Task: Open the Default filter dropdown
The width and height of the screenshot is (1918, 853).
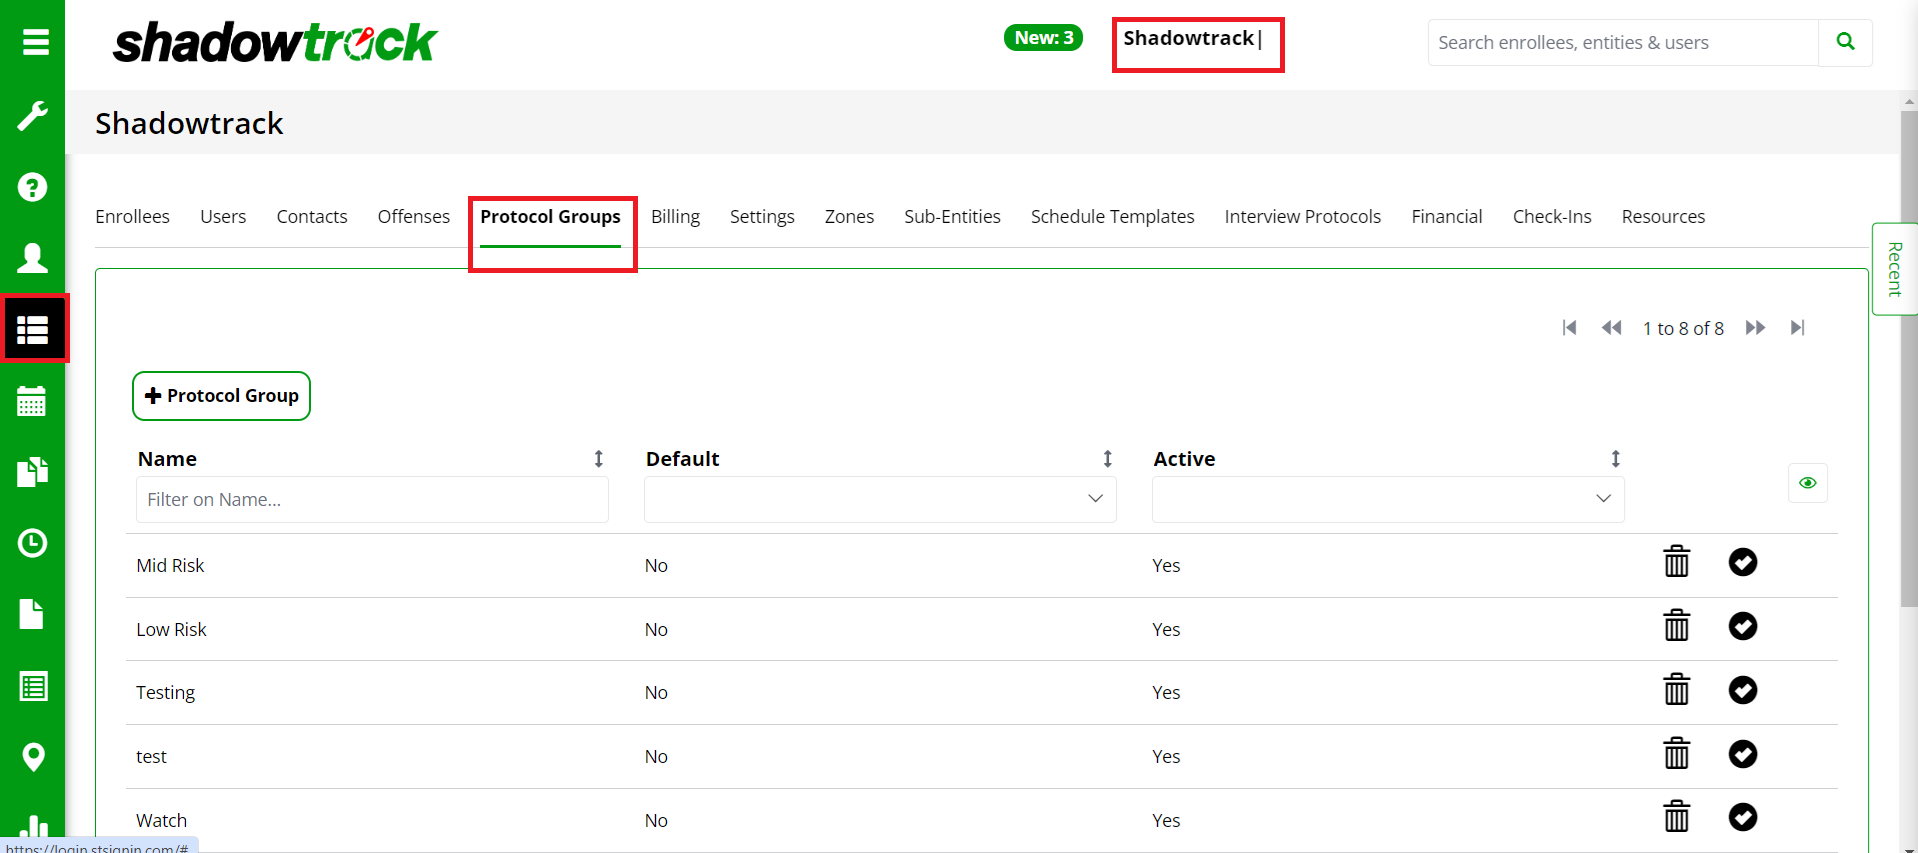Action: (x=880, y=499)
